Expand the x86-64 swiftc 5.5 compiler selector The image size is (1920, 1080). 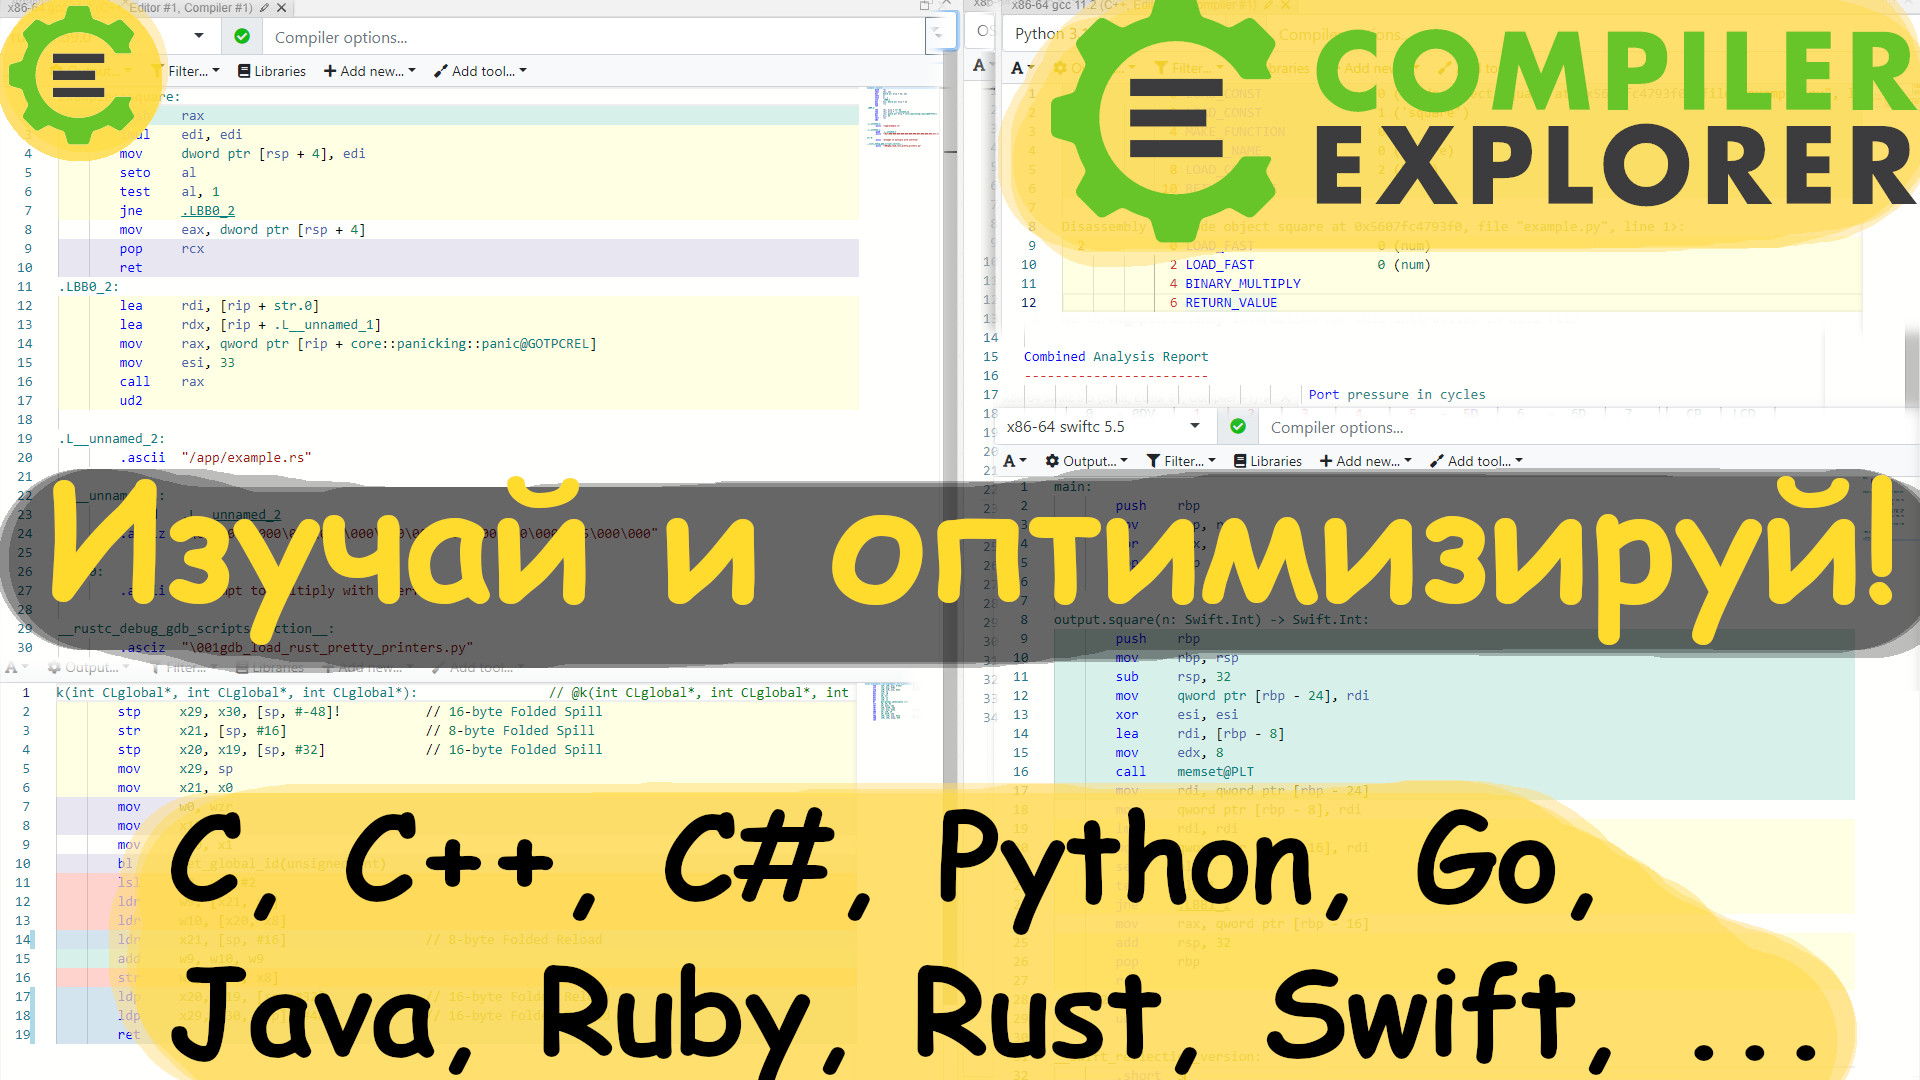point(1102,427)
